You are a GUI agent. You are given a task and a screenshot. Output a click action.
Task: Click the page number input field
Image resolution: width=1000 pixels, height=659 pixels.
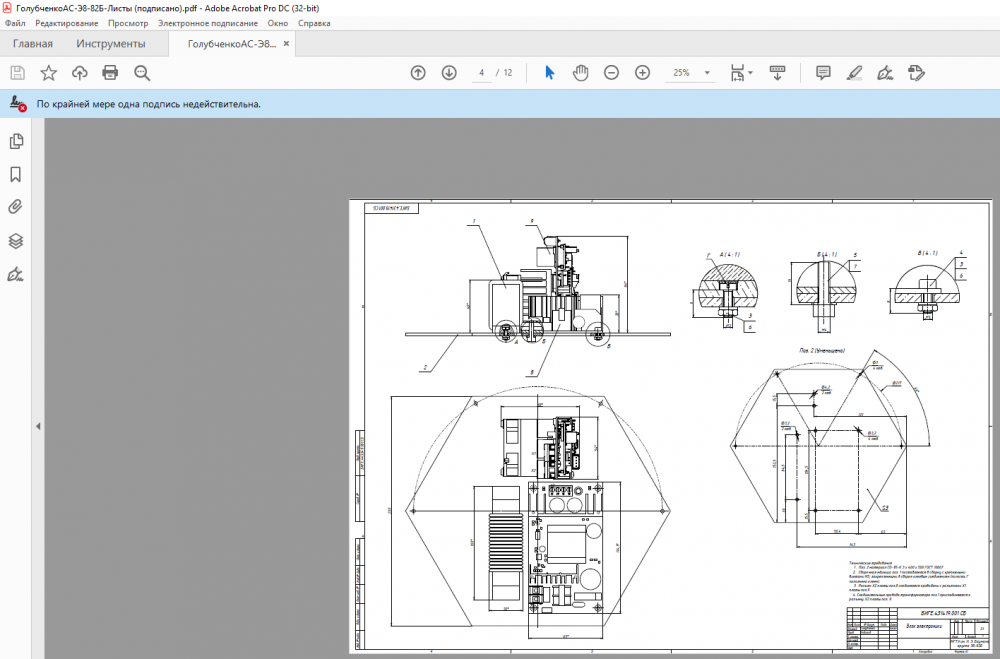point(482,73)
